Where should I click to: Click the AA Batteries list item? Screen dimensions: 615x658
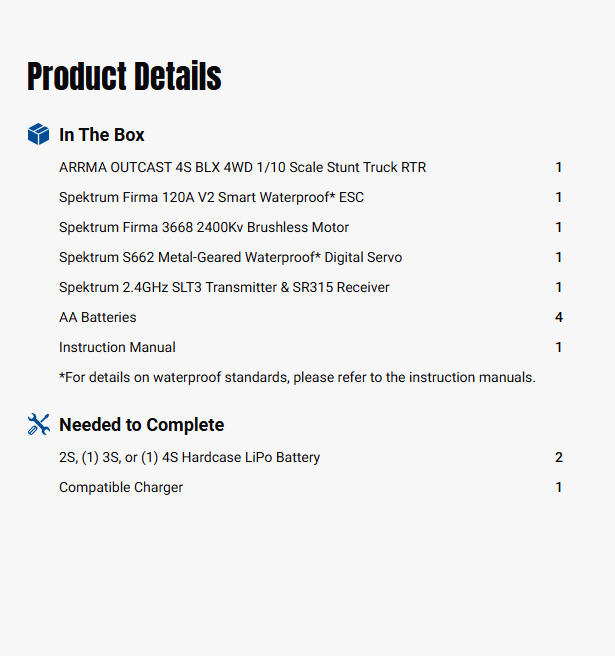(98, 317)
